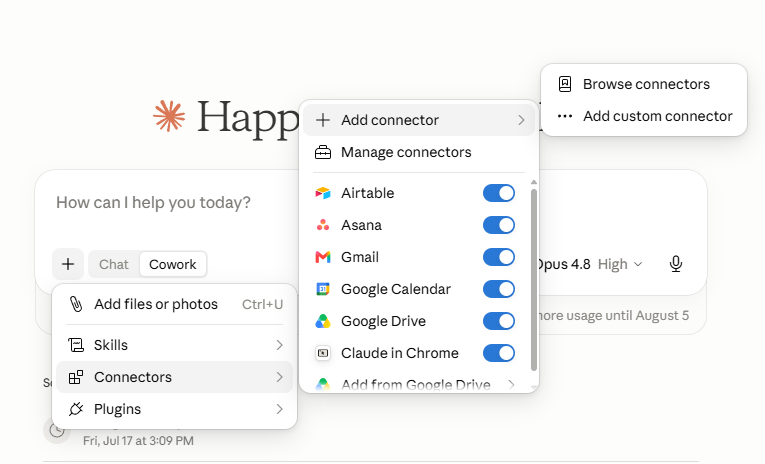
Task: Click the plus attachment button
Action: [x=68, y=264]
